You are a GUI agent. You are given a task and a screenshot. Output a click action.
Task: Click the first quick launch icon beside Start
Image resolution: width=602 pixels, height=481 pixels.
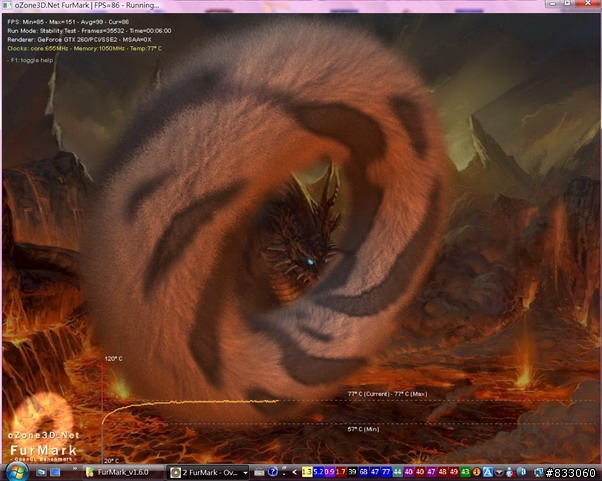(x=41, y=472)
